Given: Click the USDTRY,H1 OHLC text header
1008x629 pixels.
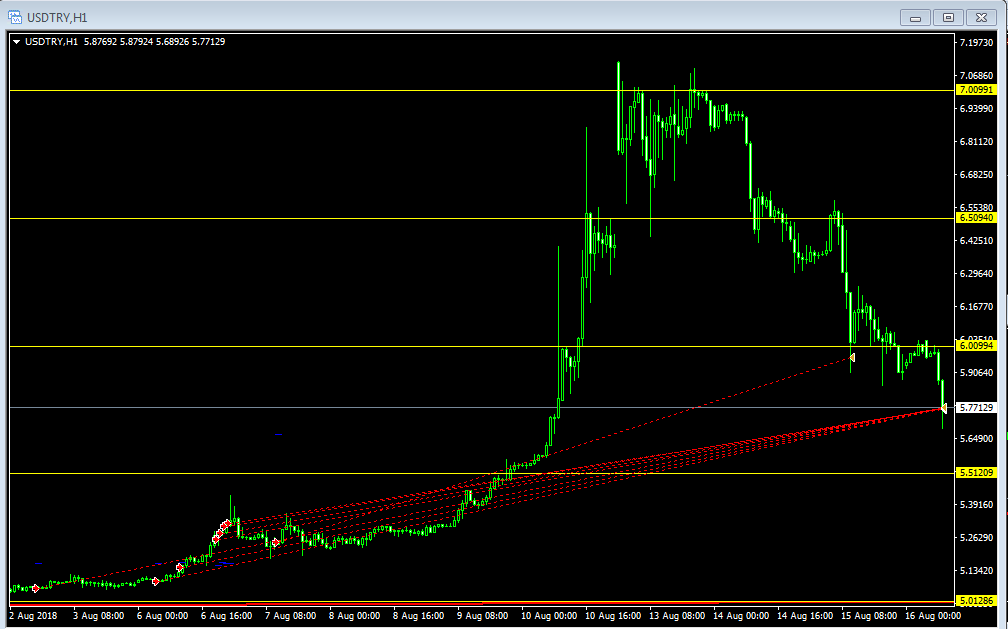Looking at the screenshot, I should point(125,42).
